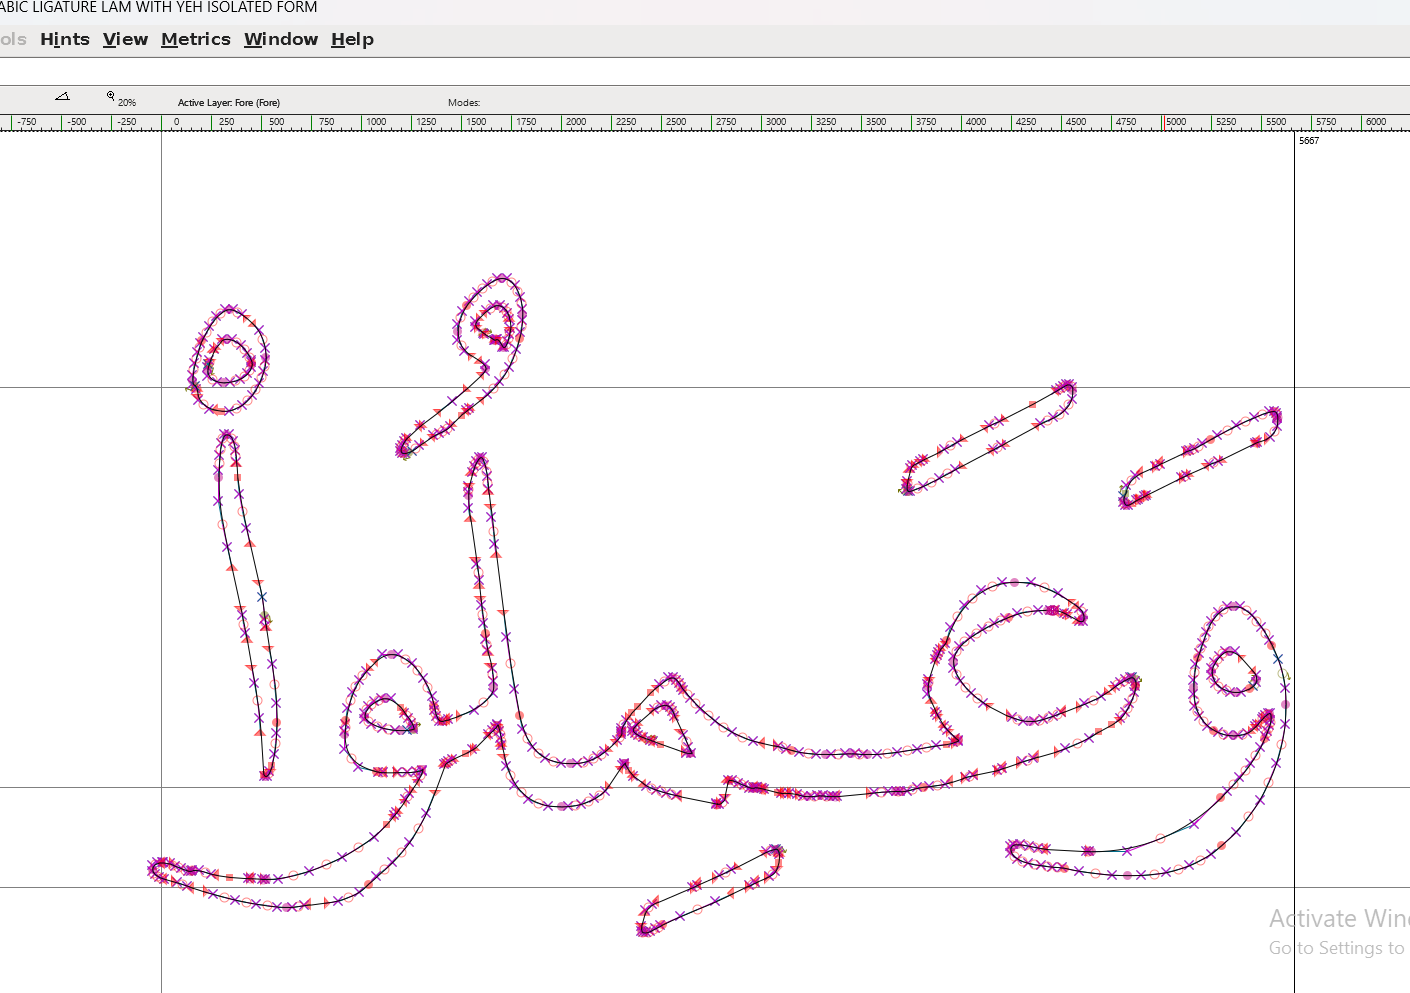Select the ring-shaped mark above the alef
1410x993 pixels.
pos(229,360)
